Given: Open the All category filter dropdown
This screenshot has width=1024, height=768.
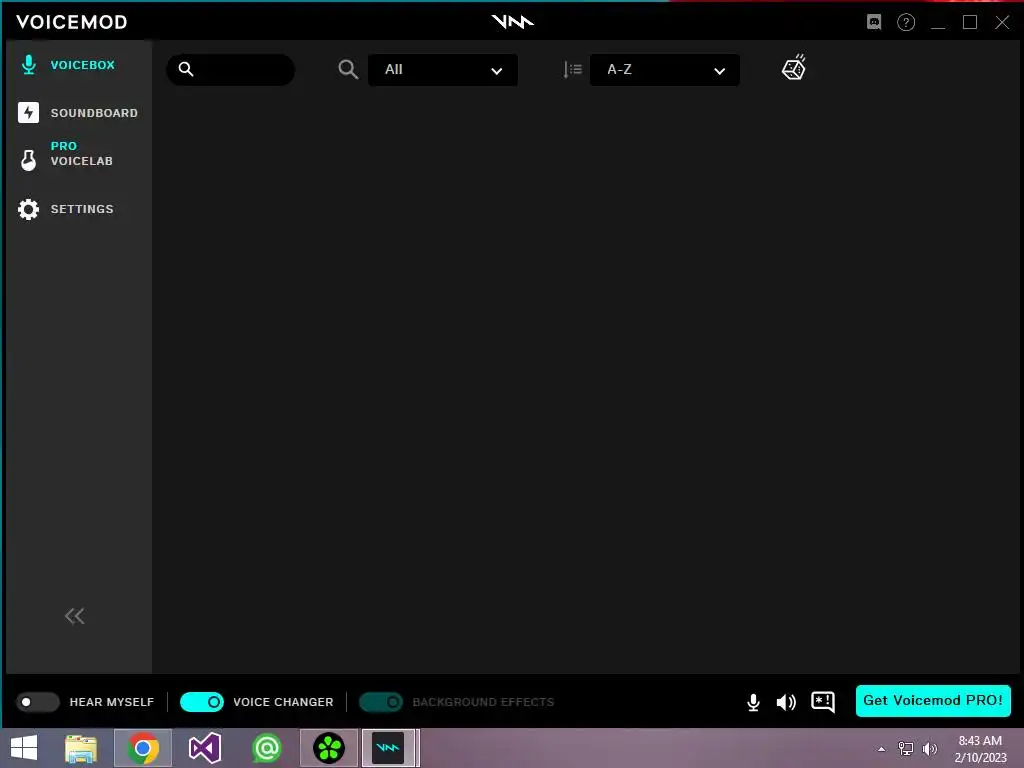Looking at the screenshot, I should 443,70.
